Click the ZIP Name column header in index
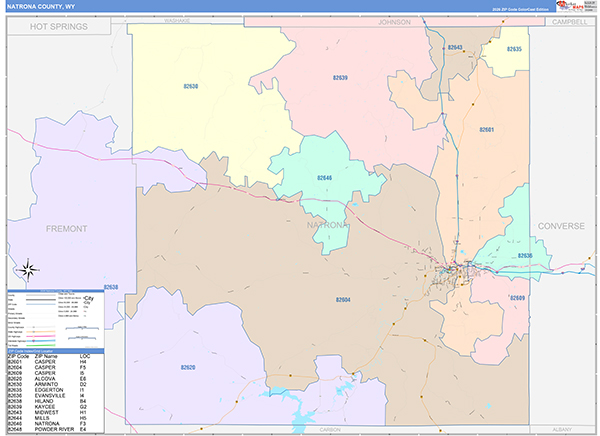 (46, 356)
